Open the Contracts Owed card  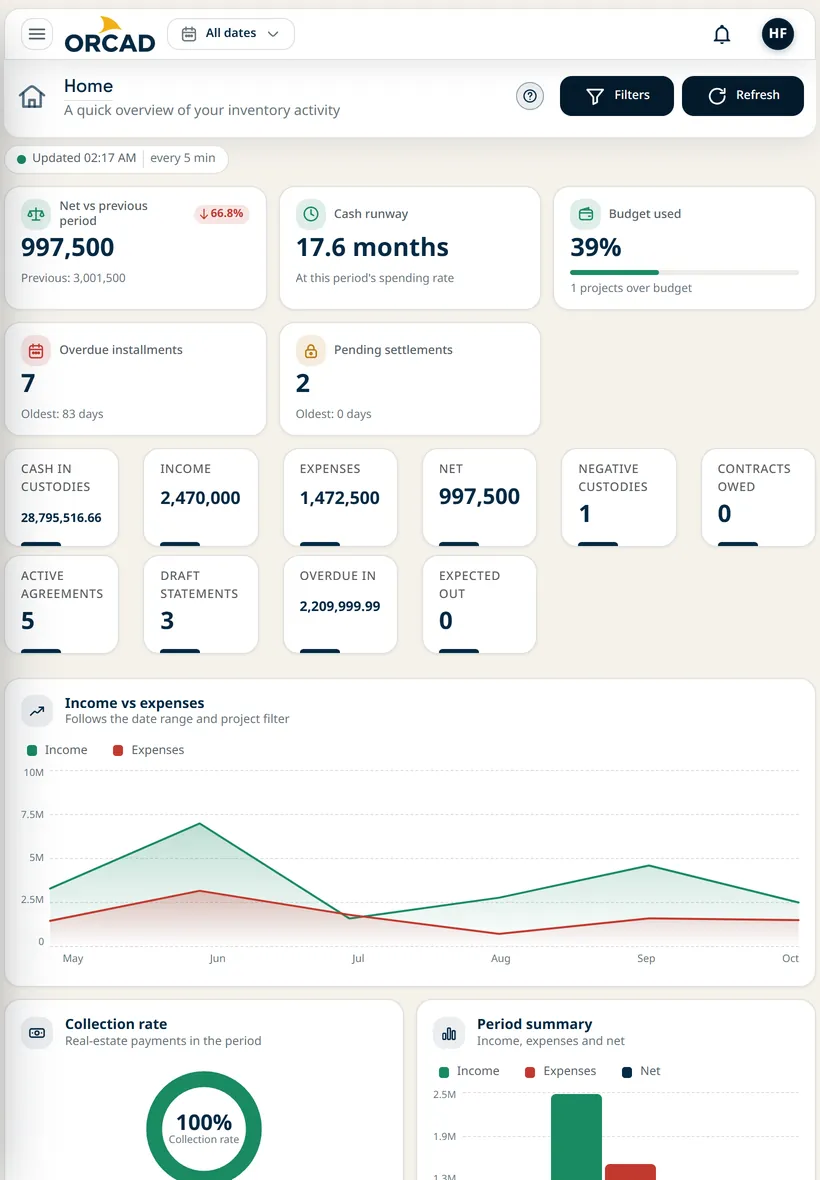pos(758,497)
